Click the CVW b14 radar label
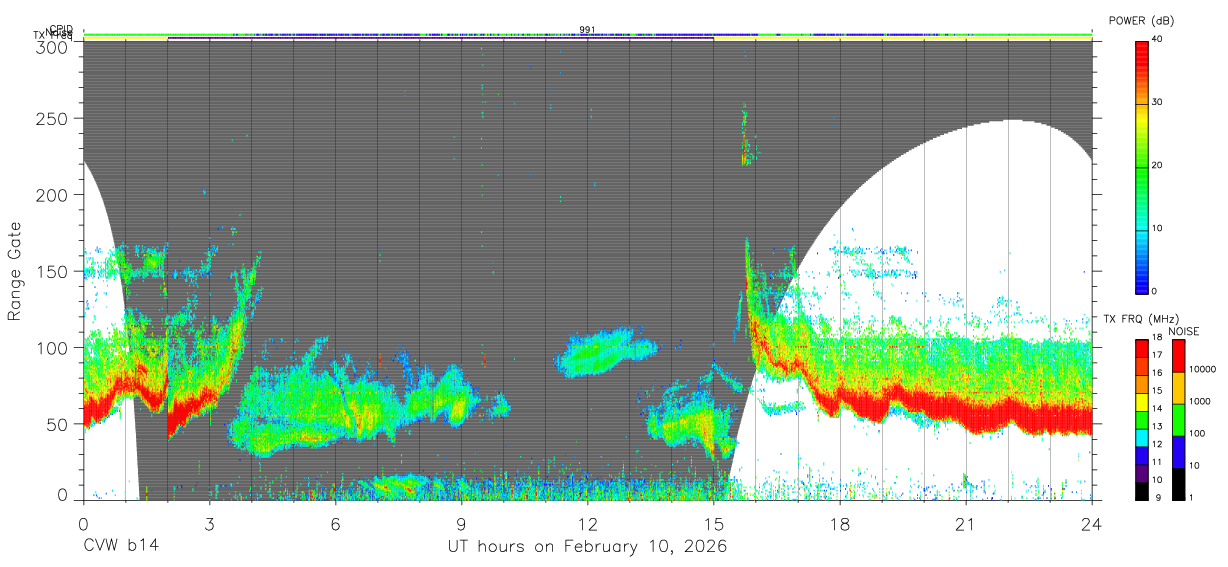 [121, 546]
